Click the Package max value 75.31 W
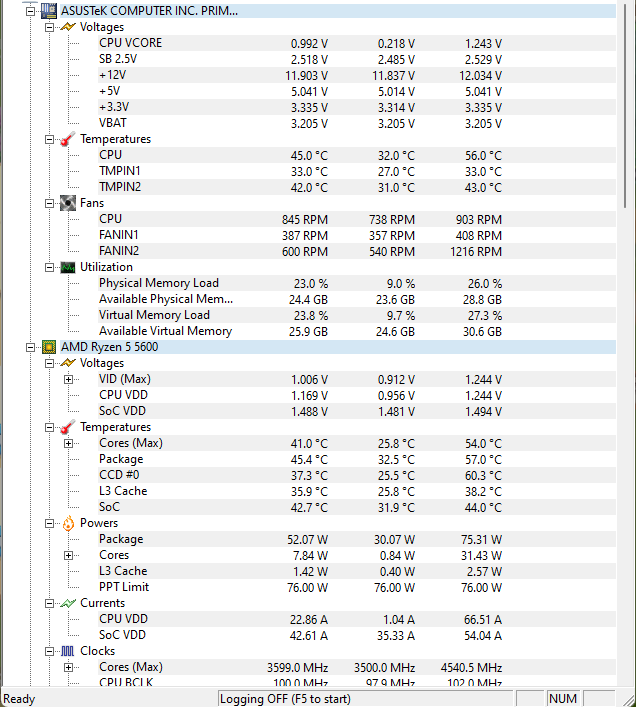Image resolution: width=636 pixels, height=707 pixels. pos(481,540)
